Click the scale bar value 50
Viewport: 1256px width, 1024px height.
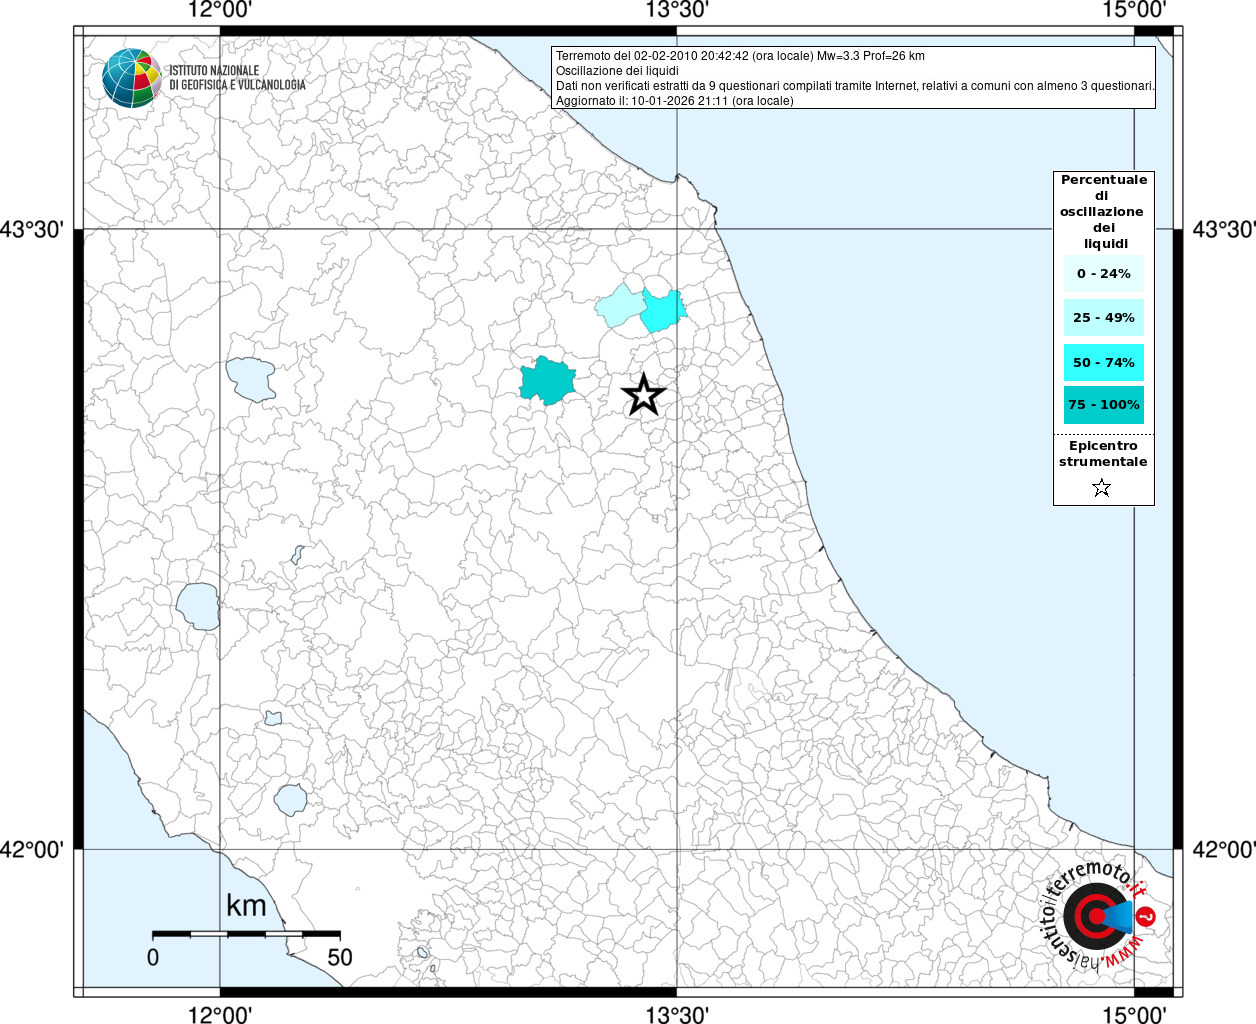click(340, 957)
